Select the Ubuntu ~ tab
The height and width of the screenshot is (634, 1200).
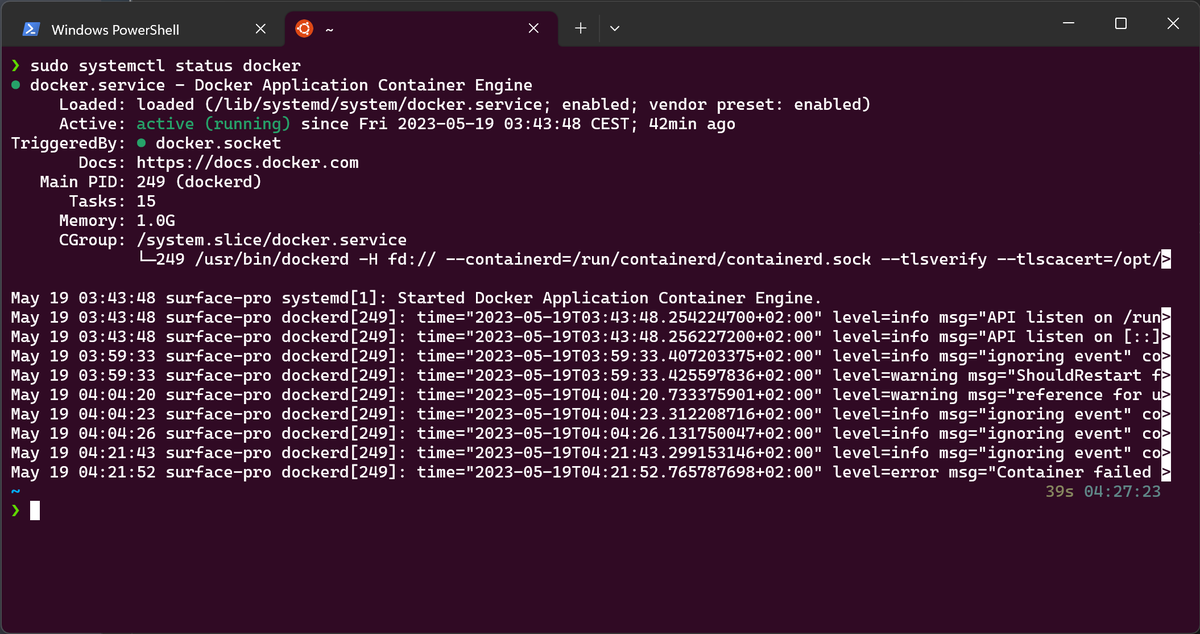tap(420, 29)
